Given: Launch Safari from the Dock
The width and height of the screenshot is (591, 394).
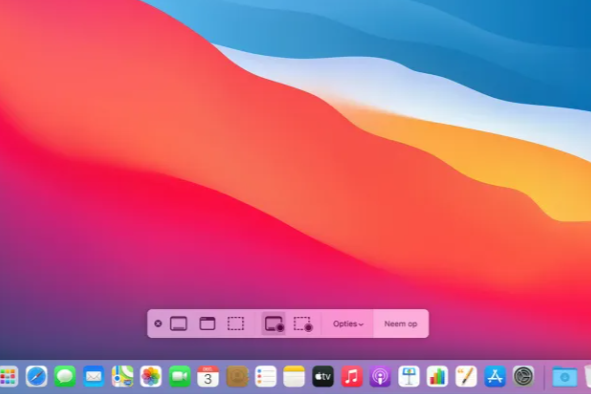Looking at the screenshot, I should 37,376.
